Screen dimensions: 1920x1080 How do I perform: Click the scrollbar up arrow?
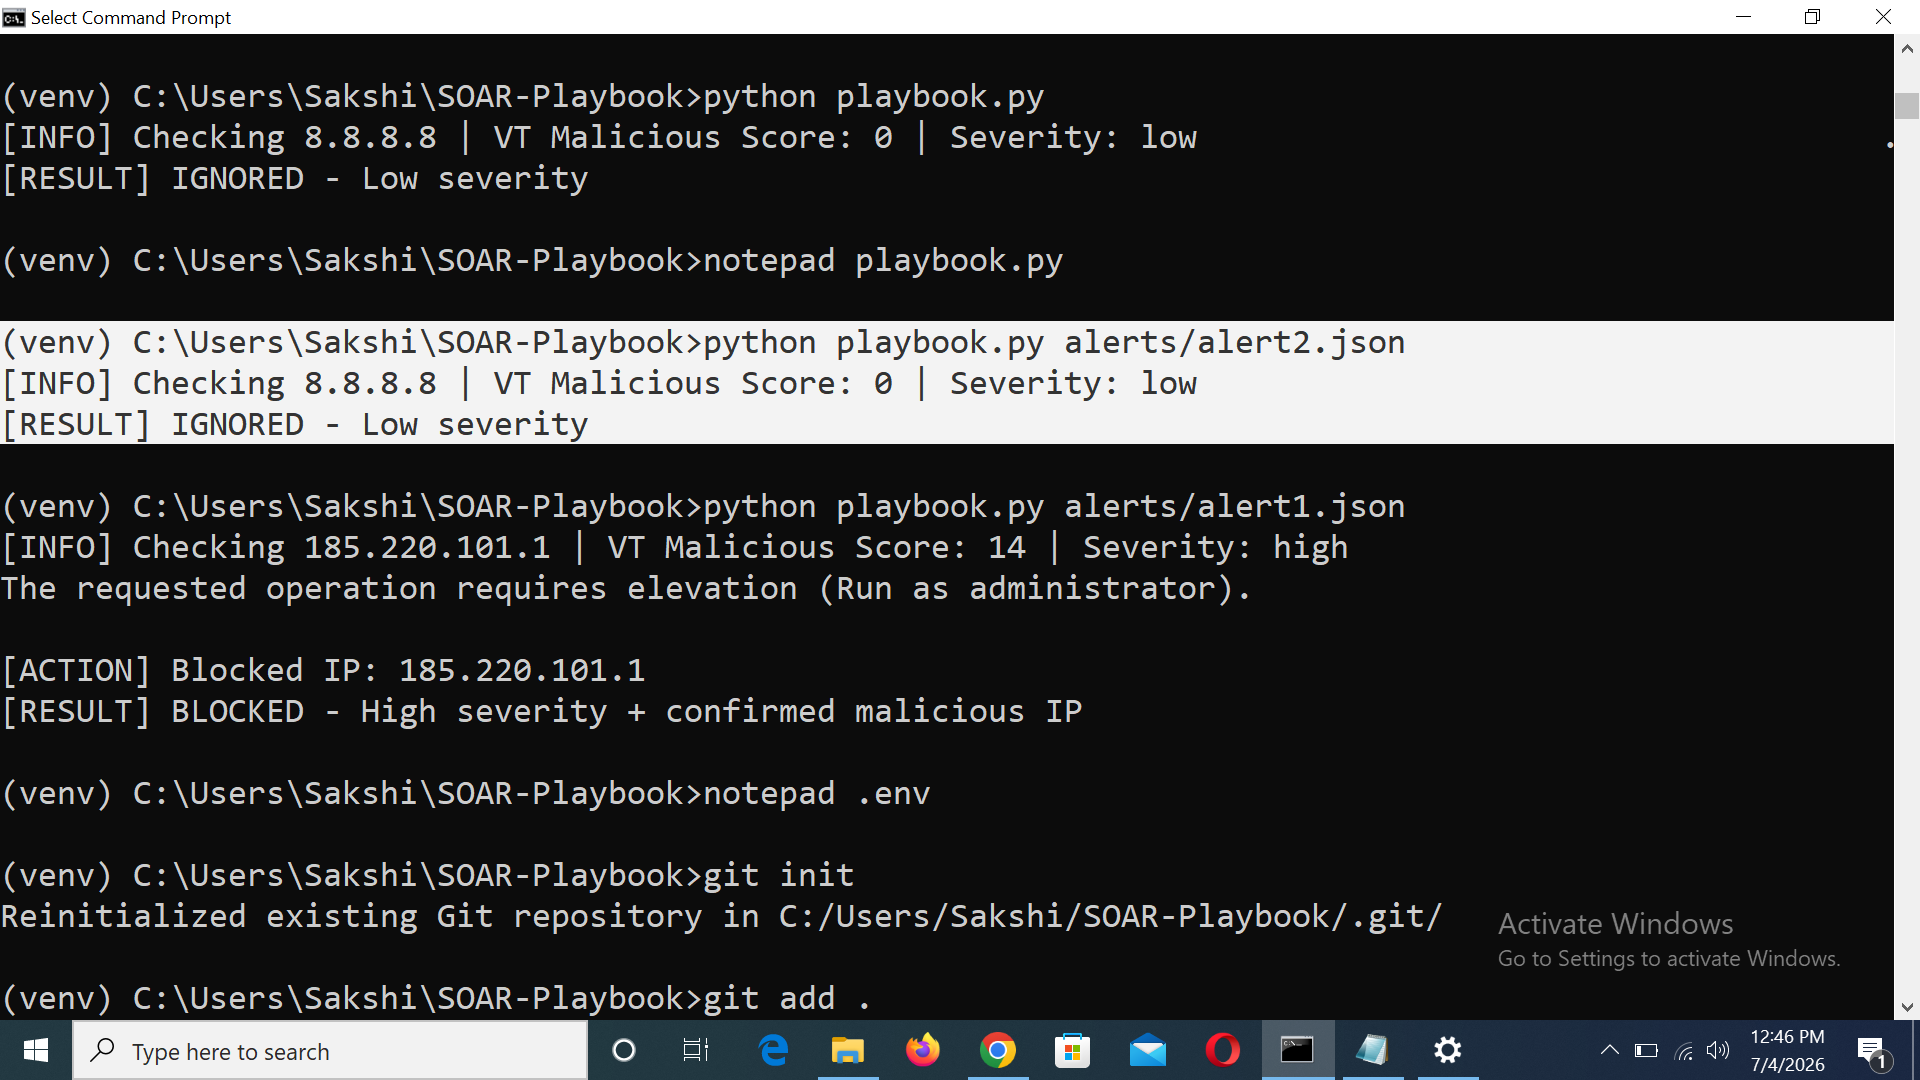pos(1907,47)
